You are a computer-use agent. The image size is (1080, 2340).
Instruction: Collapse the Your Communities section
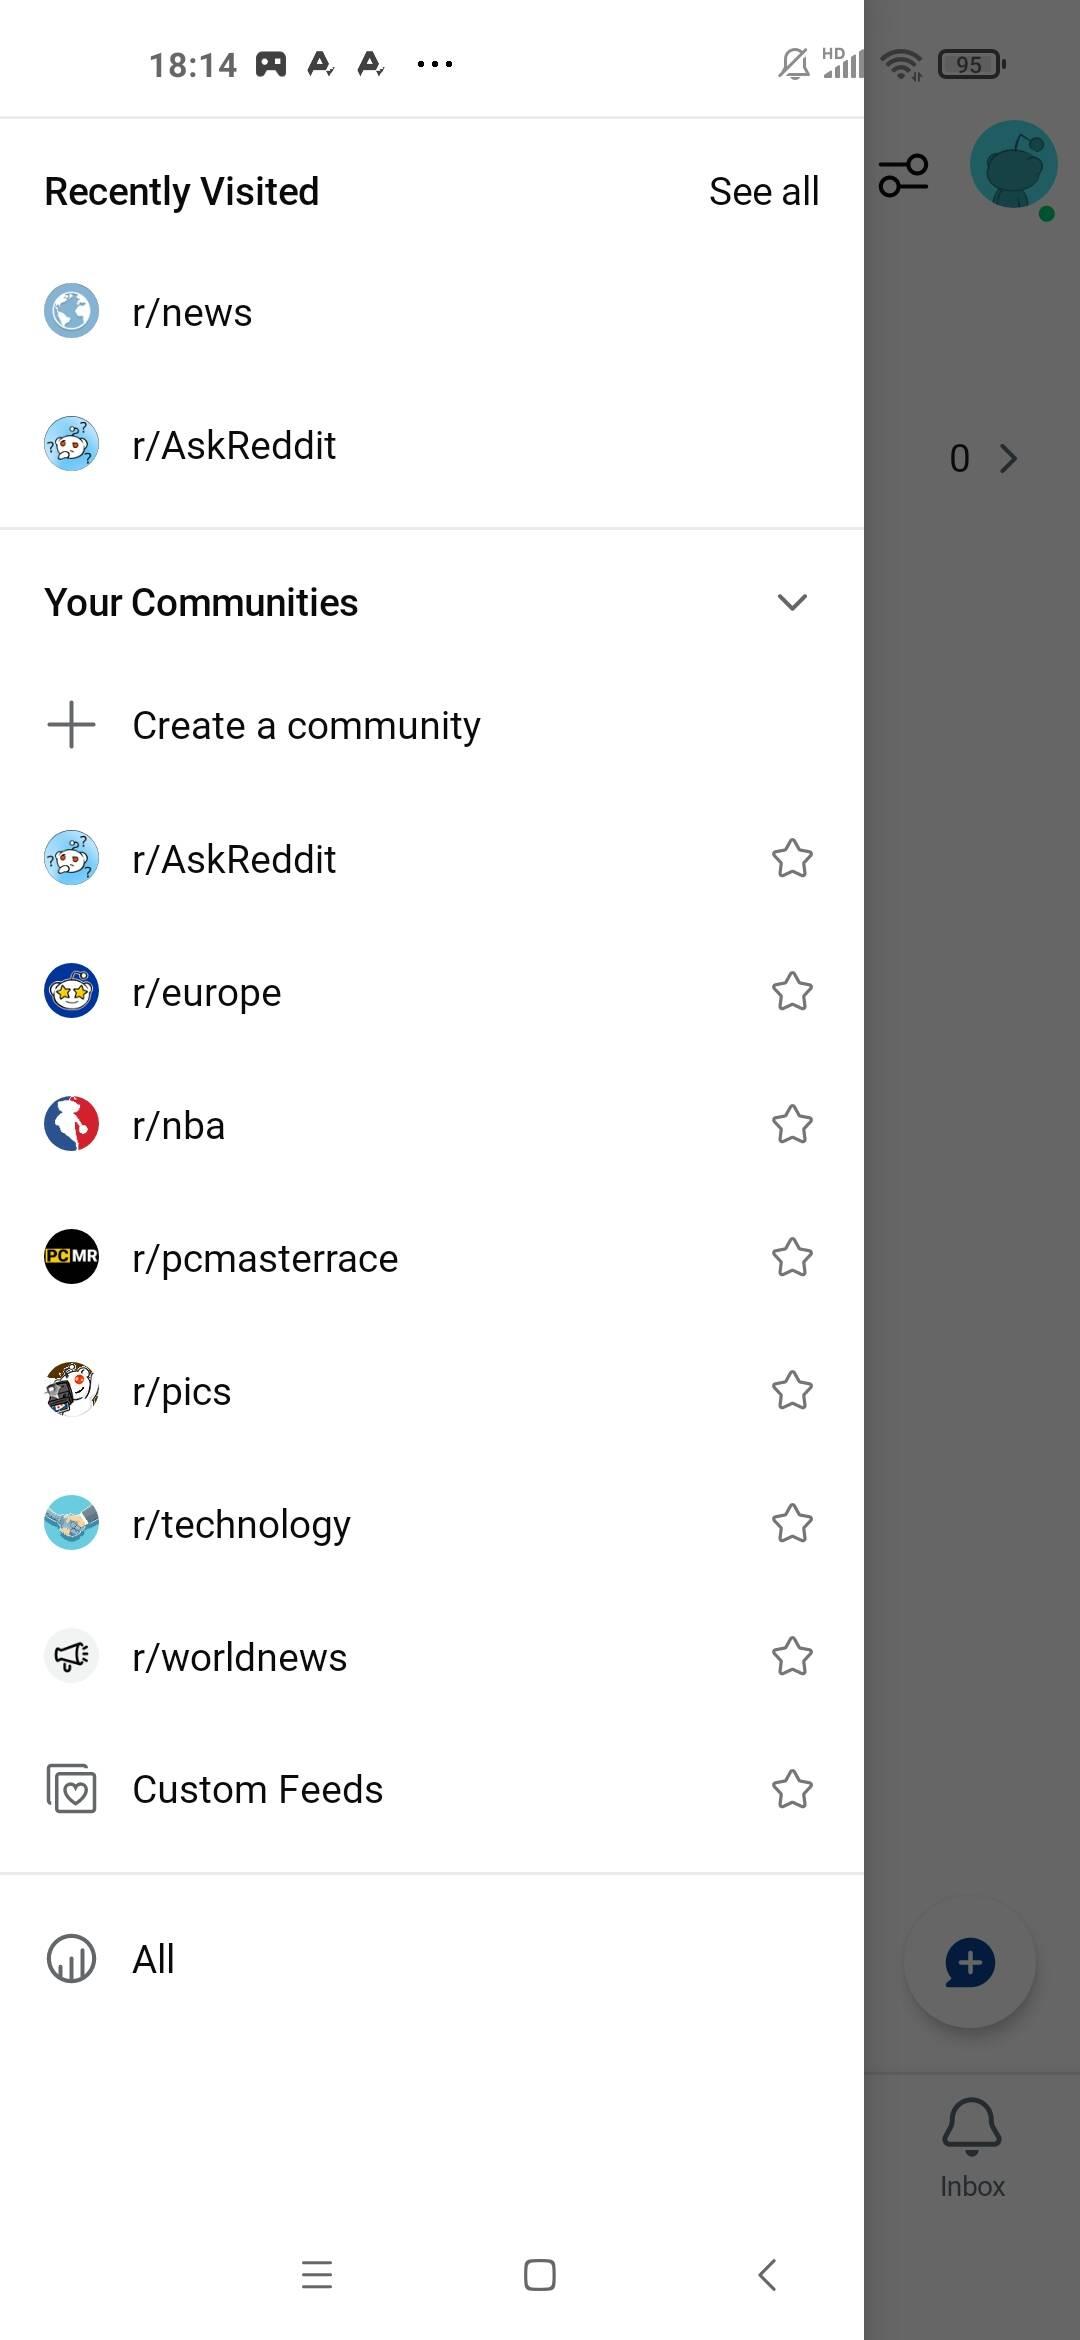(x=792, y=602)
